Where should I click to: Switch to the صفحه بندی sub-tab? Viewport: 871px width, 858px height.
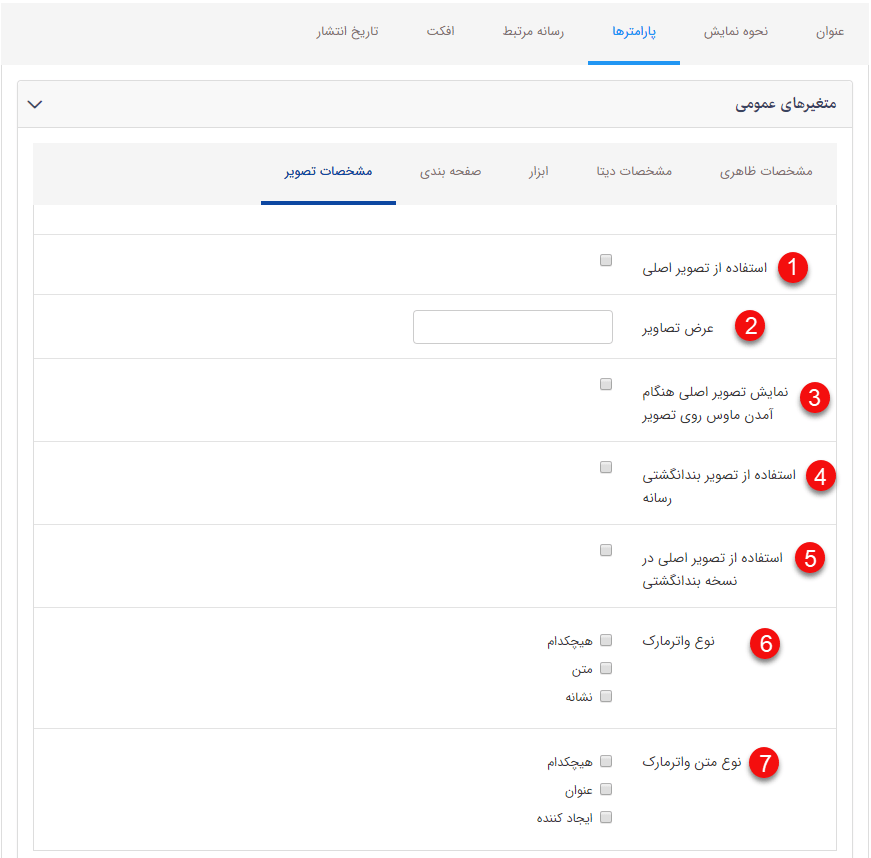(x=452, y=171)
